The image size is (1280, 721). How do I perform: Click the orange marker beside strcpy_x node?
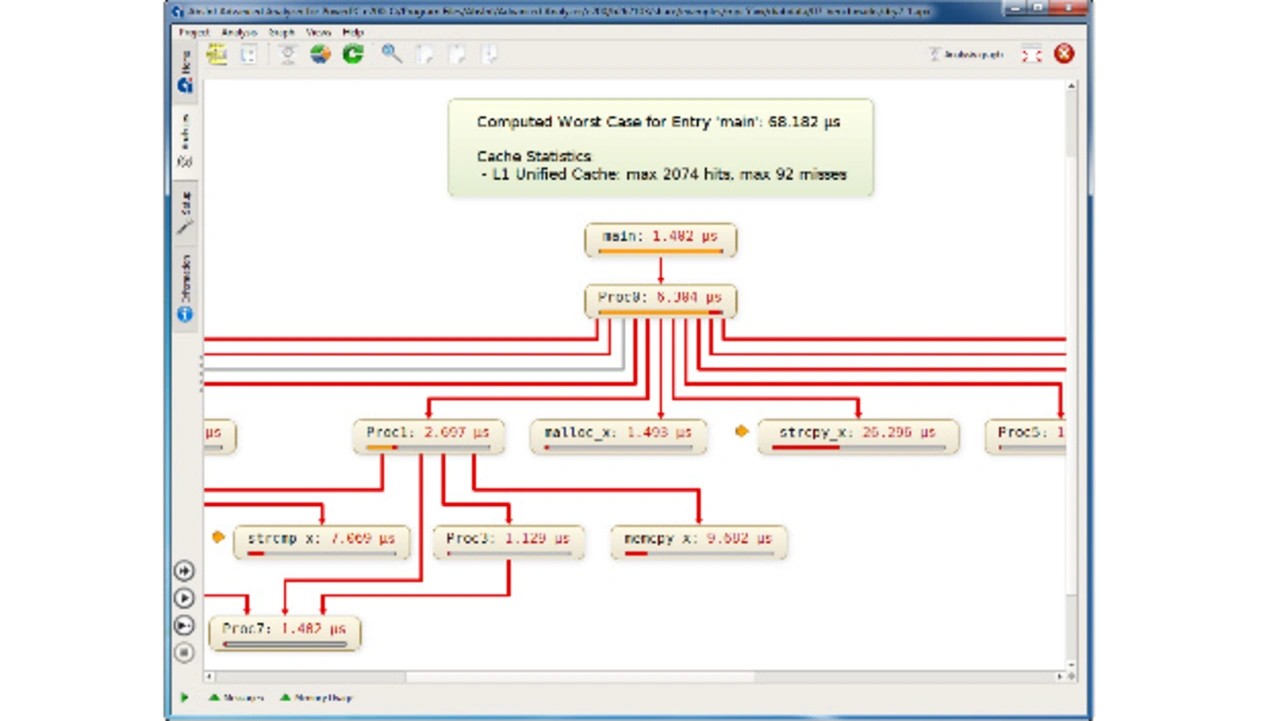pos(742,432)
